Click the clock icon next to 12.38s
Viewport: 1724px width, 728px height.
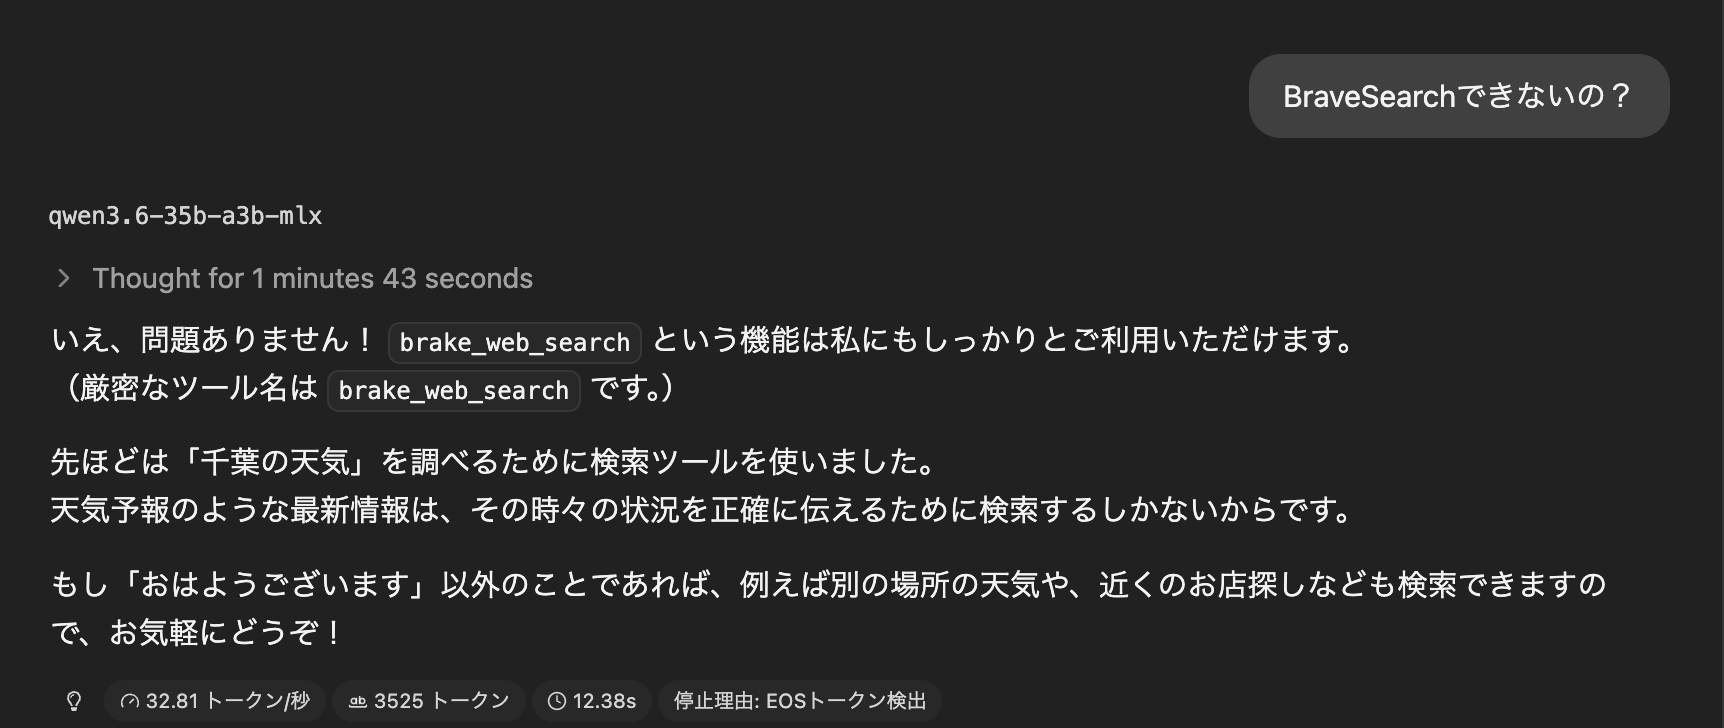(557, 701)
